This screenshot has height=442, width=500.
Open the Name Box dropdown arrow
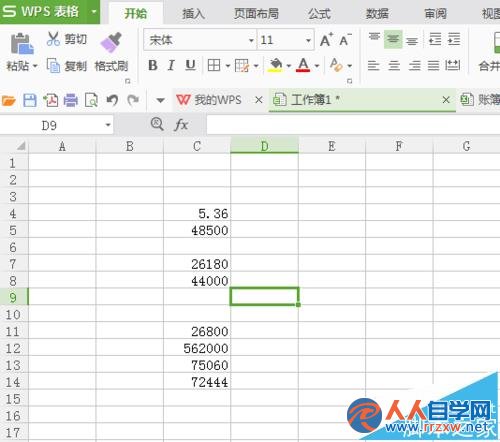point(108,125)
